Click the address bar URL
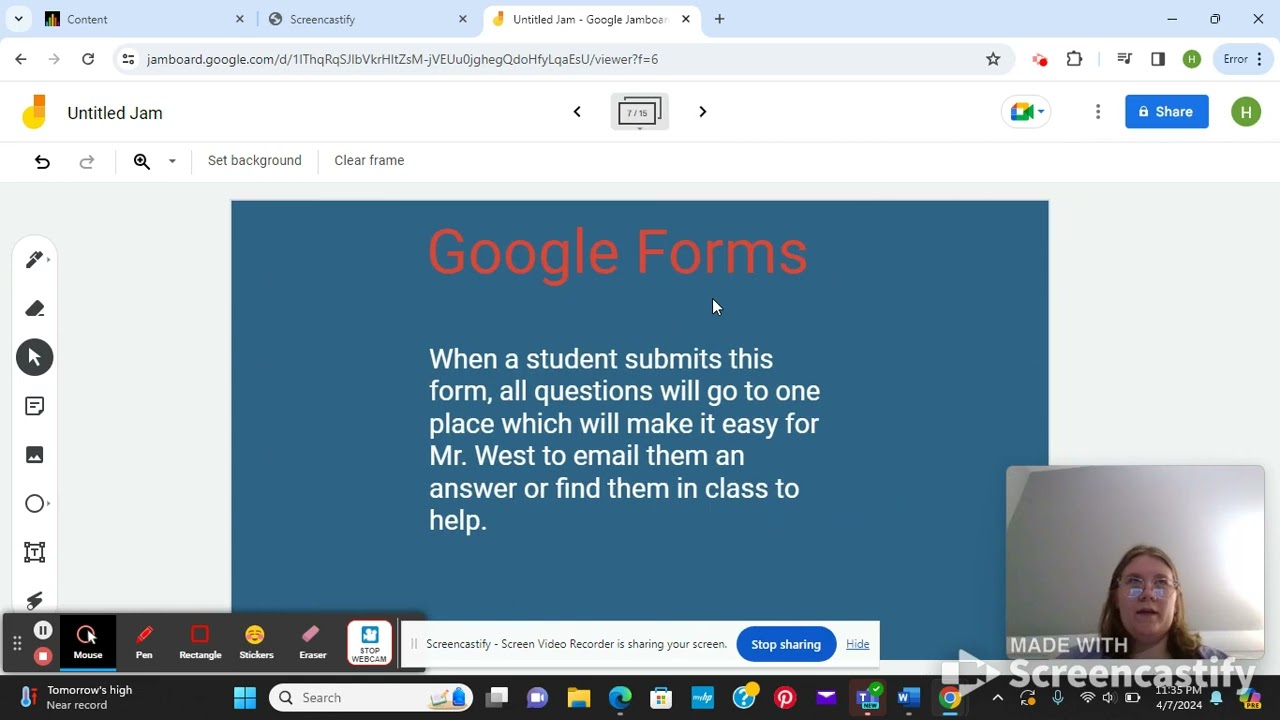This screenshot has height=720, width=1280. pos(402,59)
